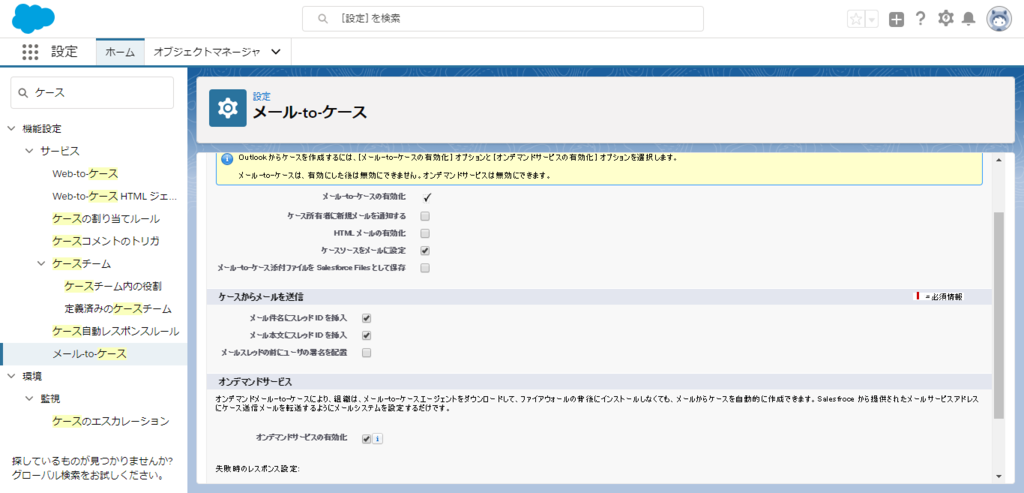The image size is (1024, 493).
Task: Open the favorites list dropdown arrow
Action: point(872,19)
